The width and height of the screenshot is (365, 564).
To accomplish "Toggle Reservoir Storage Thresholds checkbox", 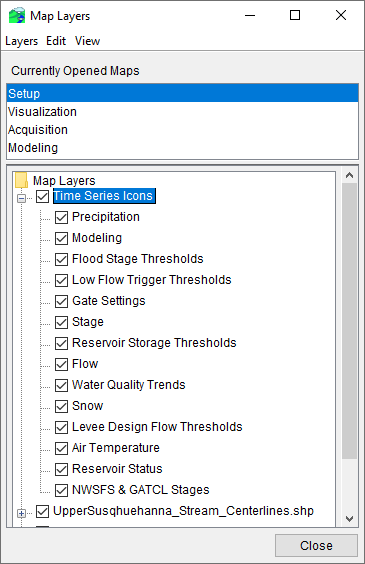I will point(61,343).
